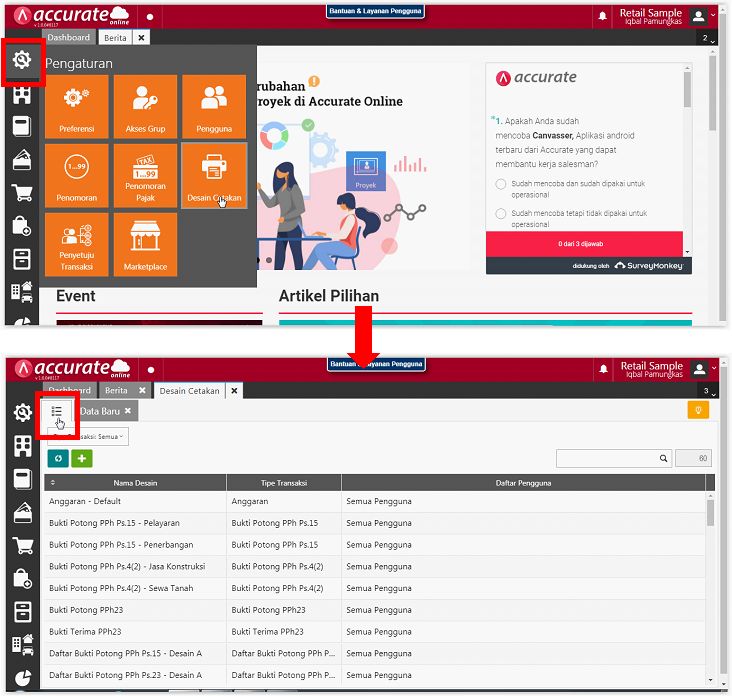This screenshot has width=732, height=696.
Task: Select the Desain Cetakan tab
Action: [x=189, y=391]
